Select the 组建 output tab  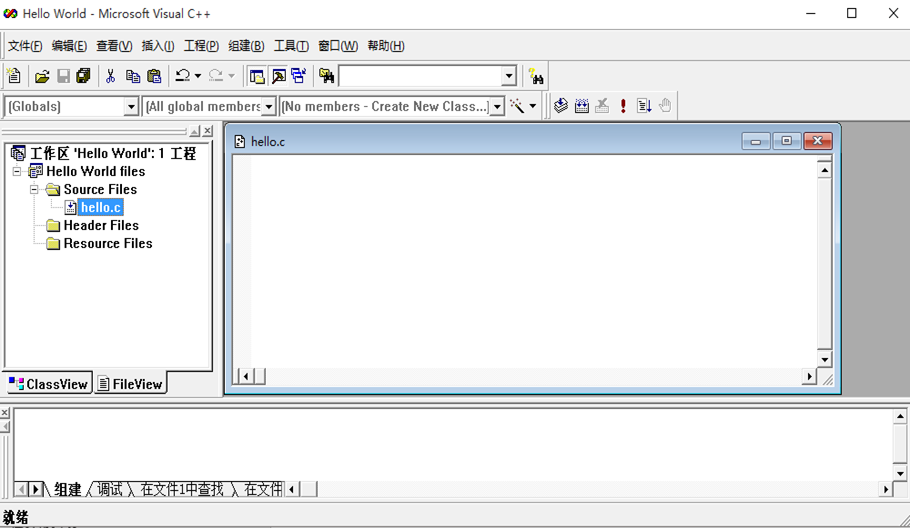click(68, 490)
